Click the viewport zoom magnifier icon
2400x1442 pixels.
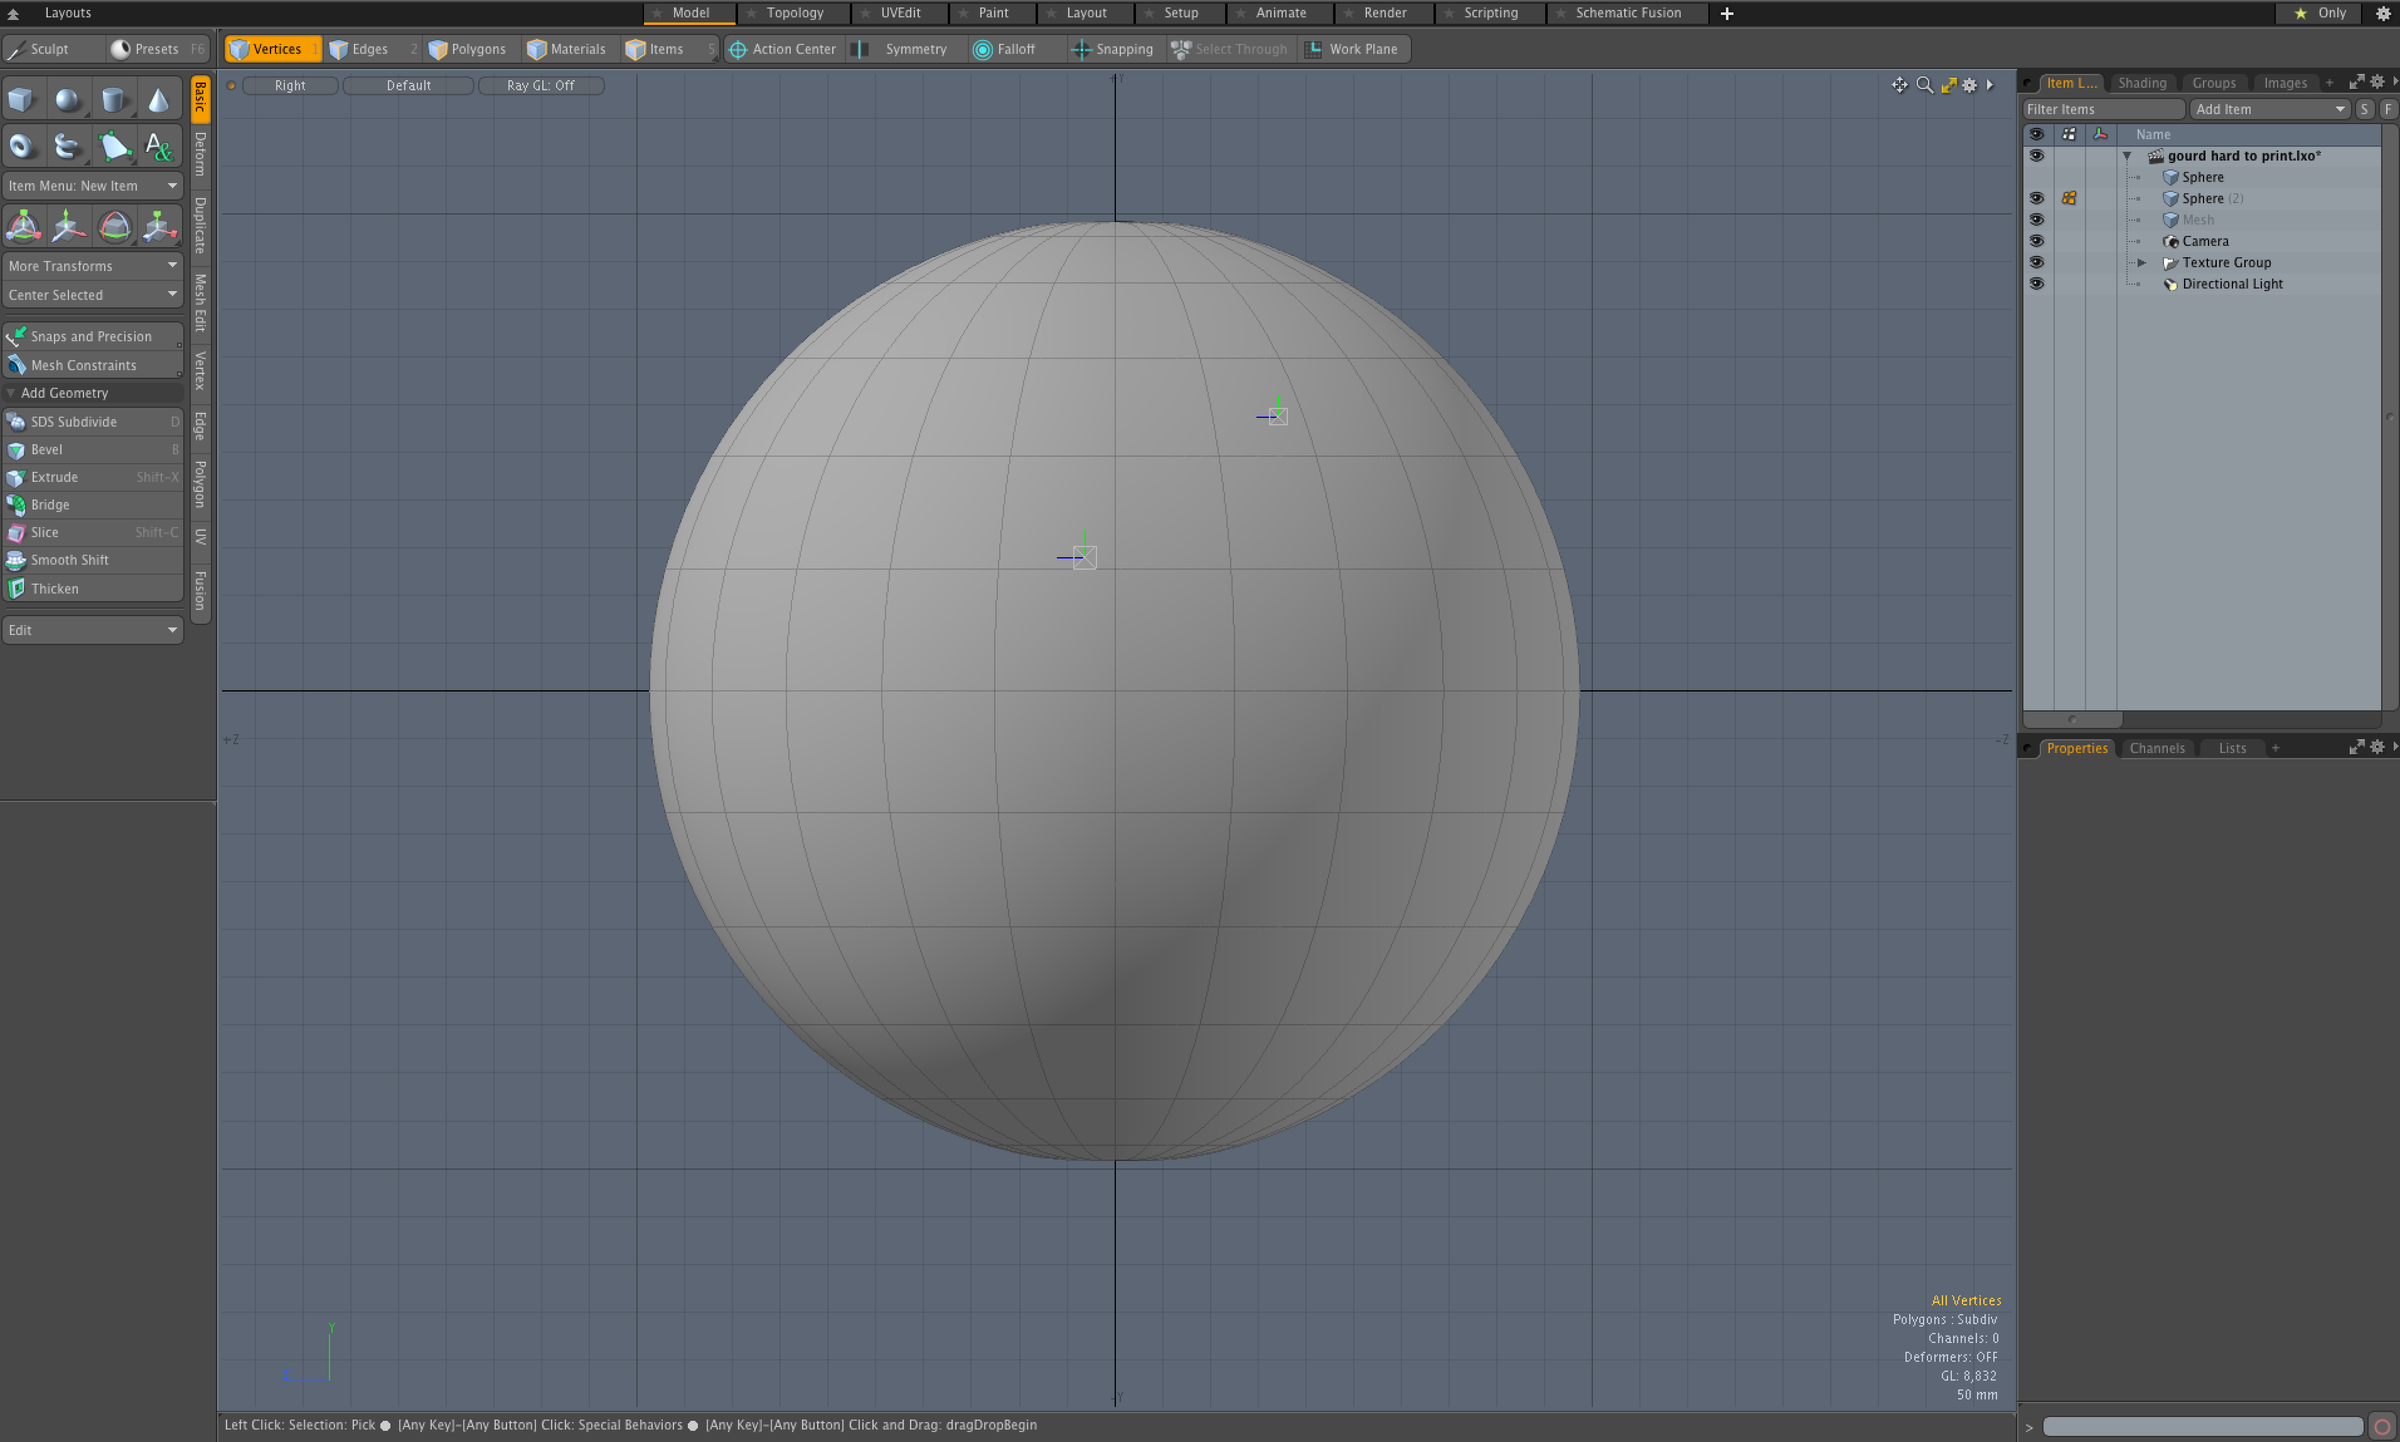[1924, 85]
